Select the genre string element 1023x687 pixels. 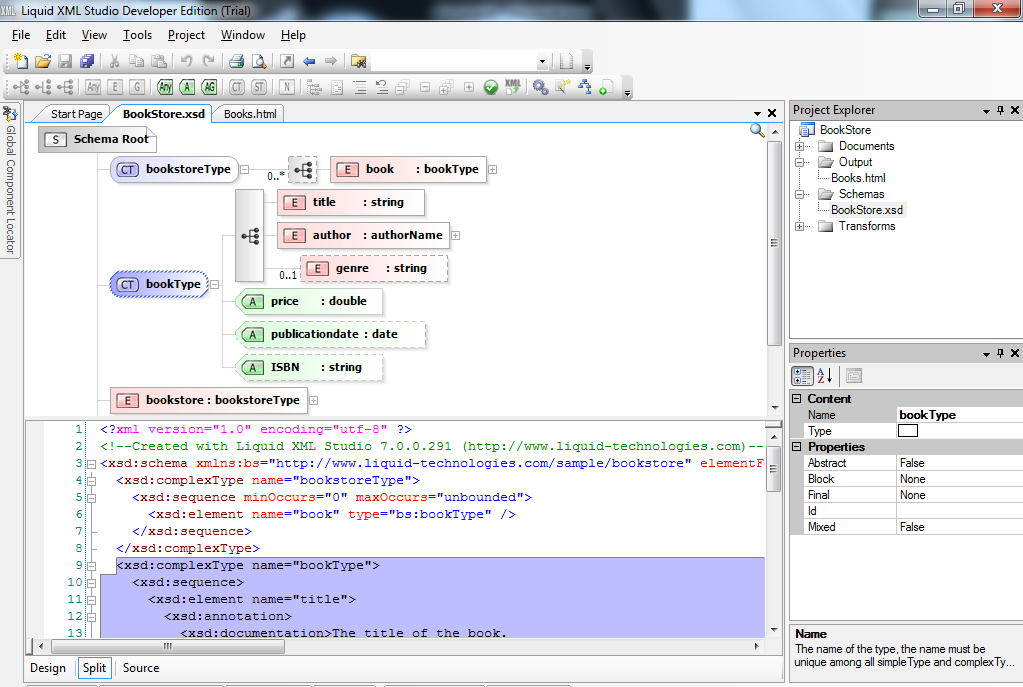(374, 268)
